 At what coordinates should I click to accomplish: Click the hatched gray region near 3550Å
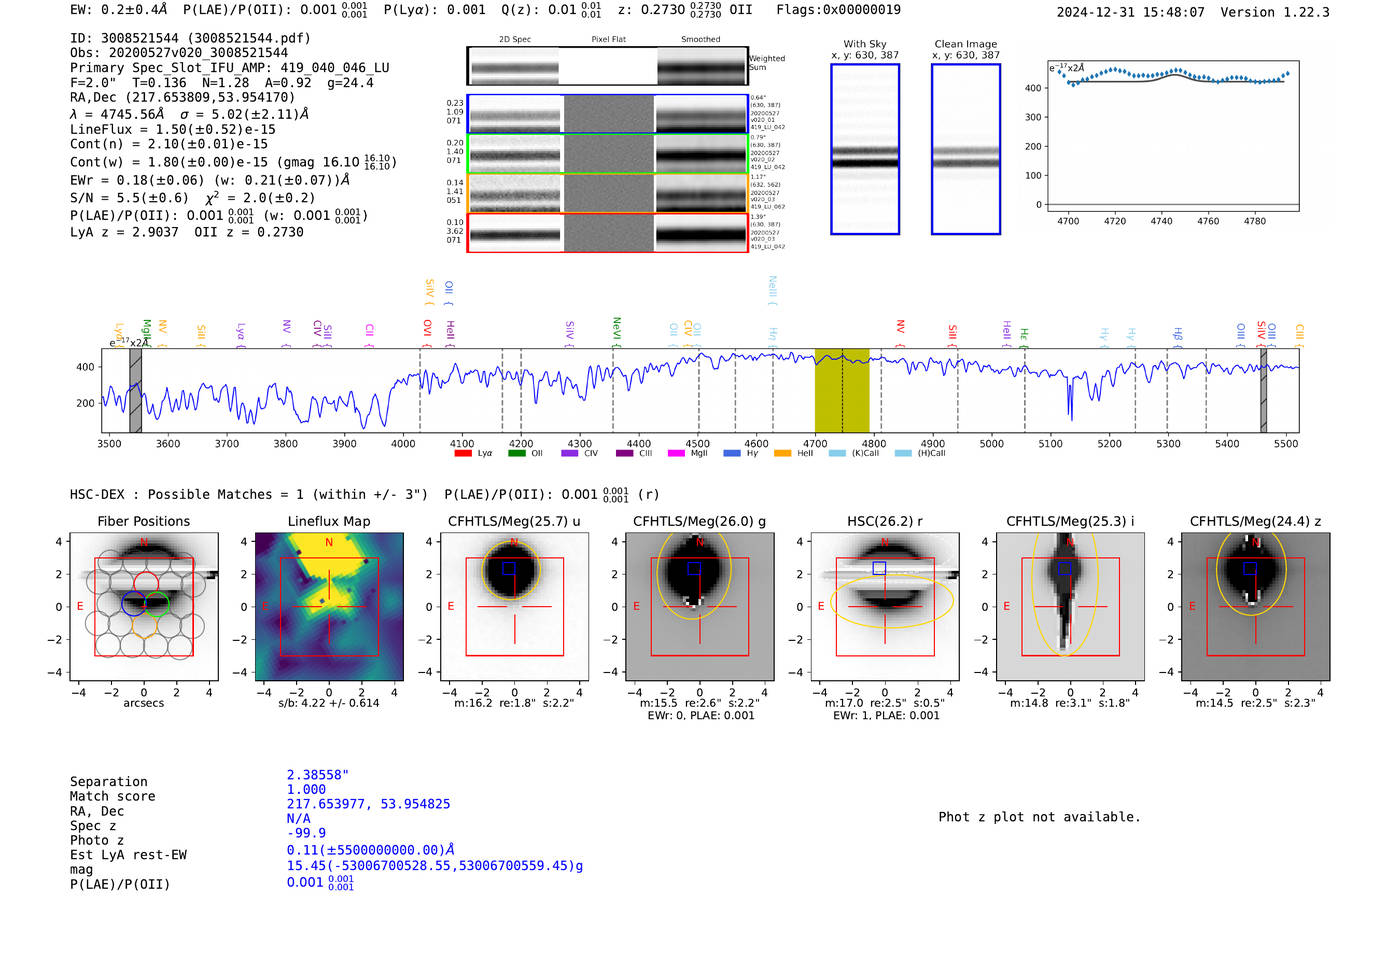pyautogui.click(x=135, y=390)
